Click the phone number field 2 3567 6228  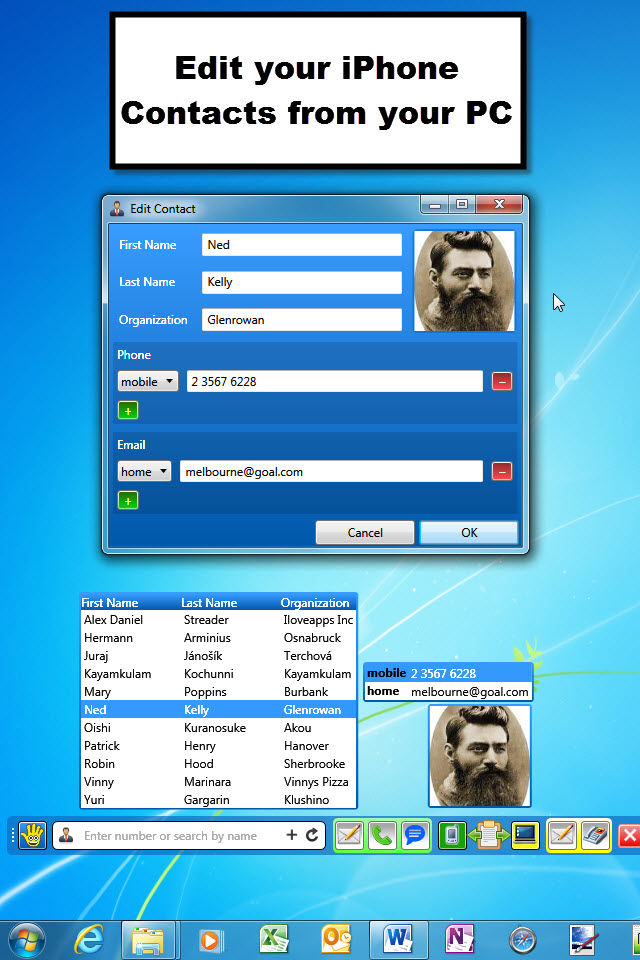[x=335, y=381]
